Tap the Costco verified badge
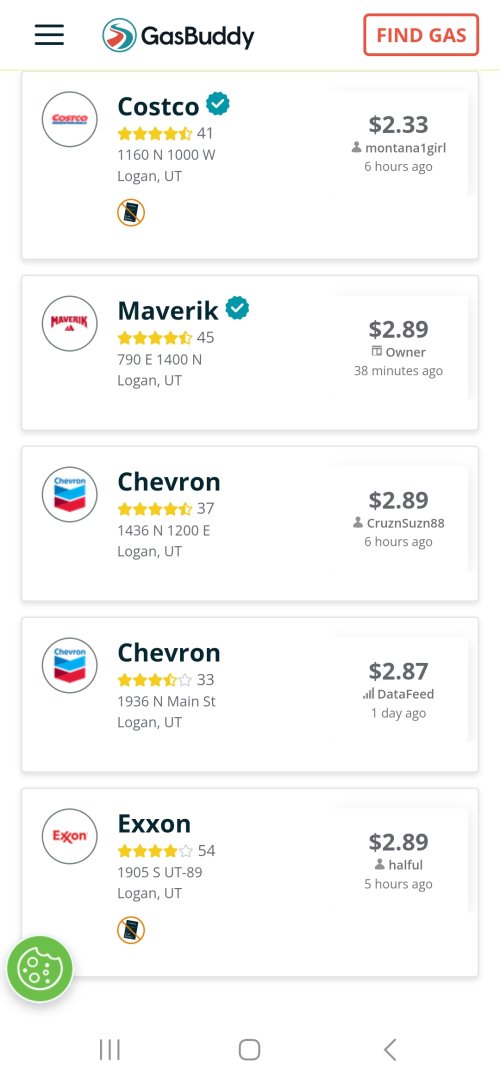This screenshot has height=1084, width=500. (x=218, y=104)
